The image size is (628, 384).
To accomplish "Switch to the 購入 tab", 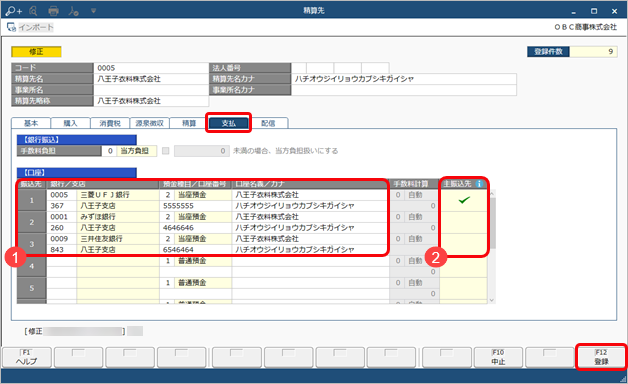I will [x=70, y=123].
